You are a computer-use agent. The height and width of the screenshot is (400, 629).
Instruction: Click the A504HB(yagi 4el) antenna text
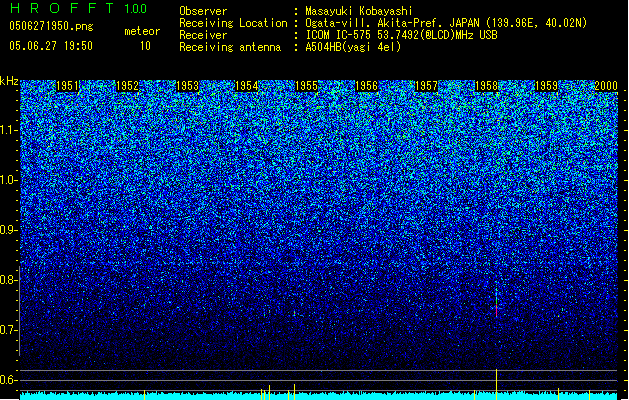pos(353,47)
